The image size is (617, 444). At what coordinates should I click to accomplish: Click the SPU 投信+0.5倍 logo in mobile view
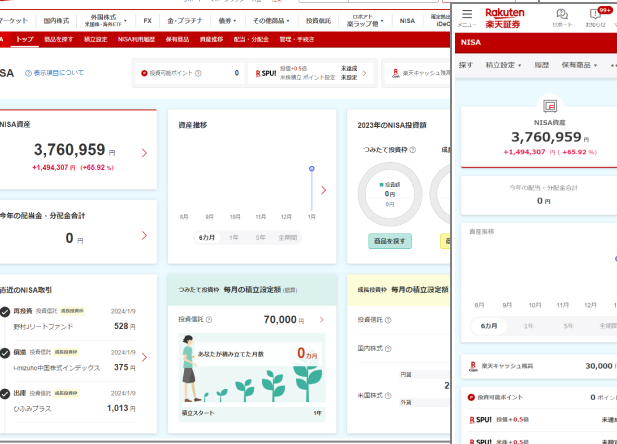coord(480,420)
